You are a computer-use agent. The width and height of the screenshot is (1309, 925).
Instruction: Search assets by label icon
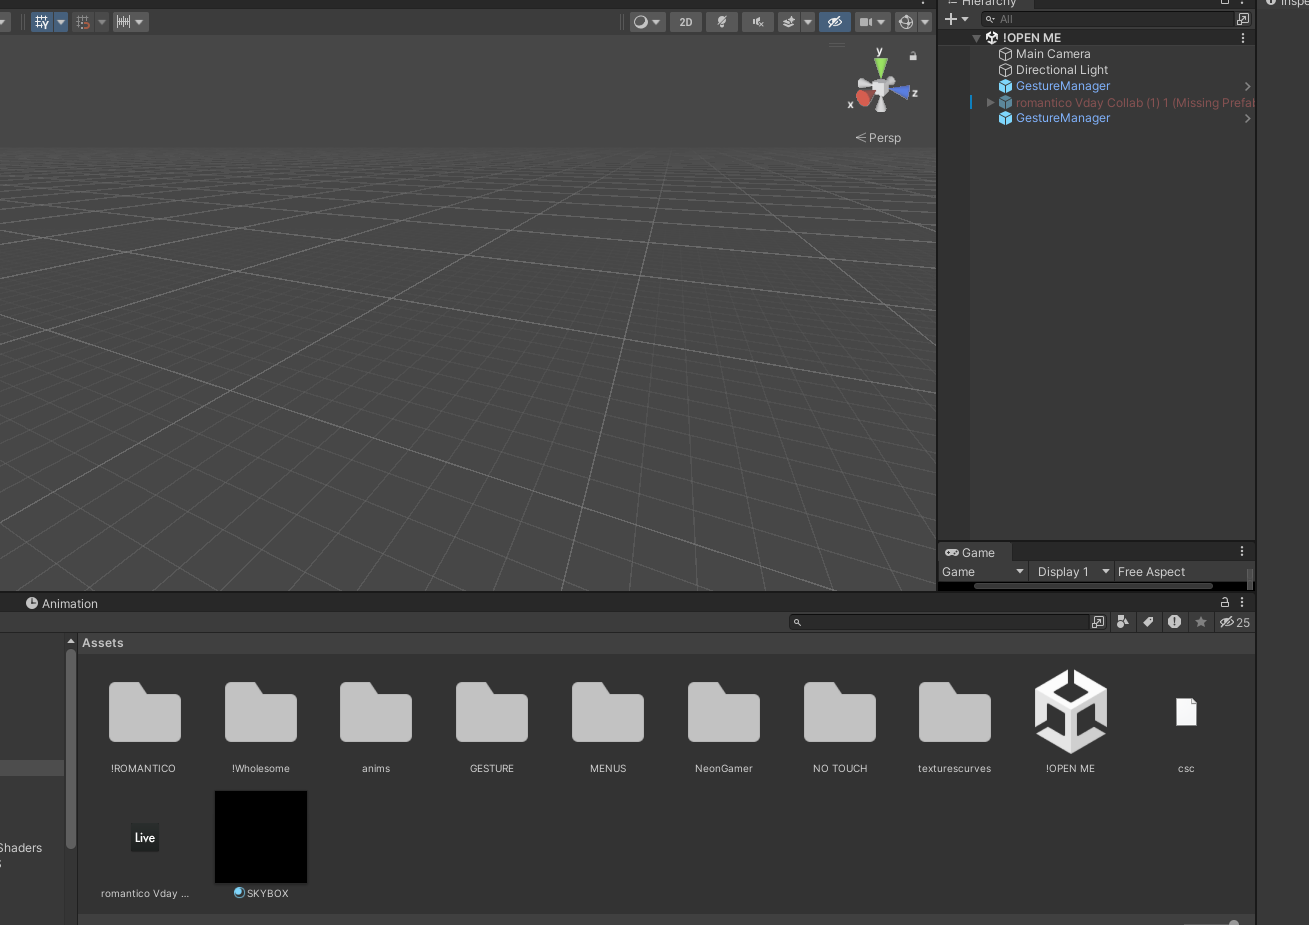[1148, 622]
